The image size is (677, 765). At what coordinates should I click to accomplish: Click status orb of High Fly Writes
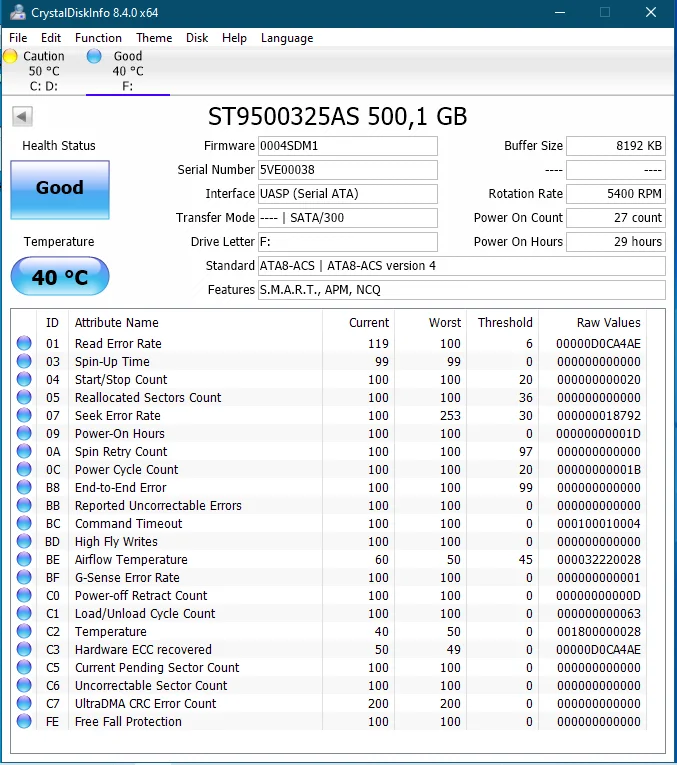point(24,542)
